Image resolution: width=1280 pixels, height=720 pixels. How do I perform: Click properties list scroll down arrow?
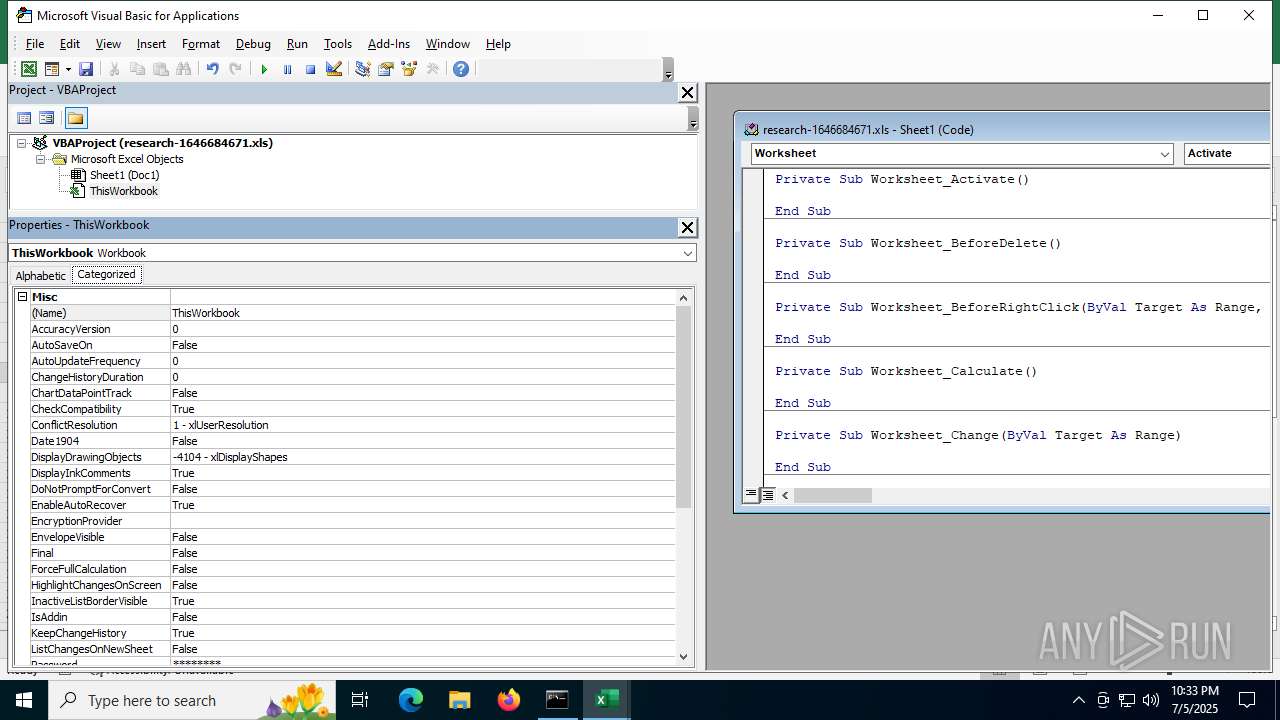pyautogui.click(x=684, y=656)
